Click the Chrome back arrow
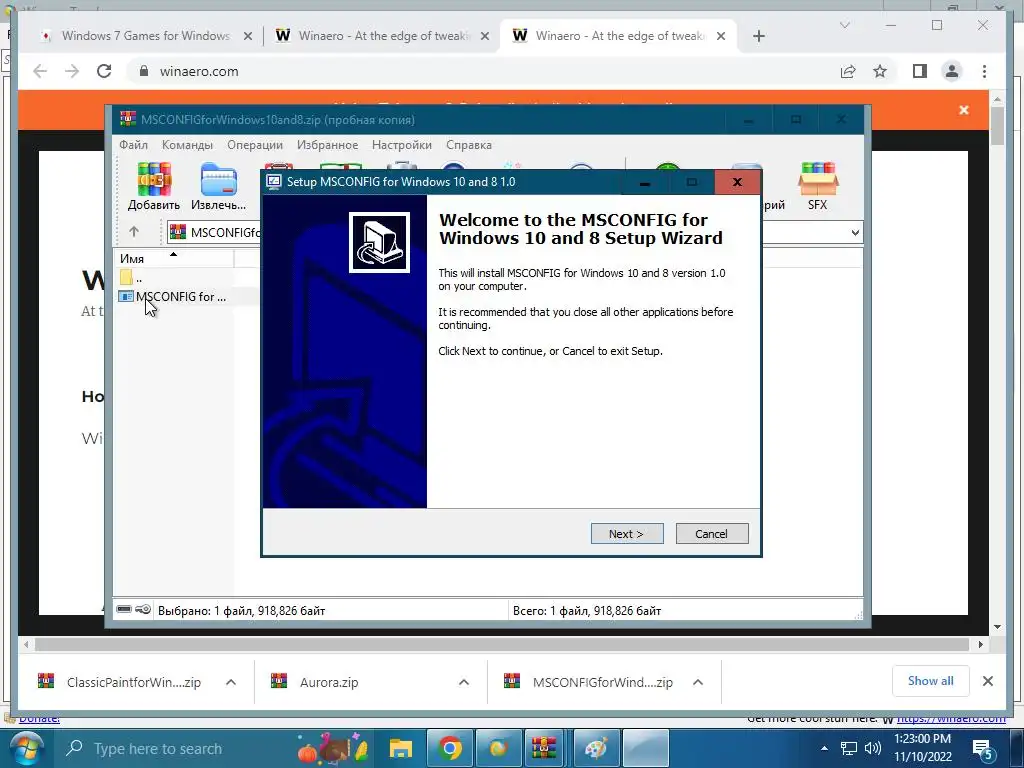 [x=40, y=71]
